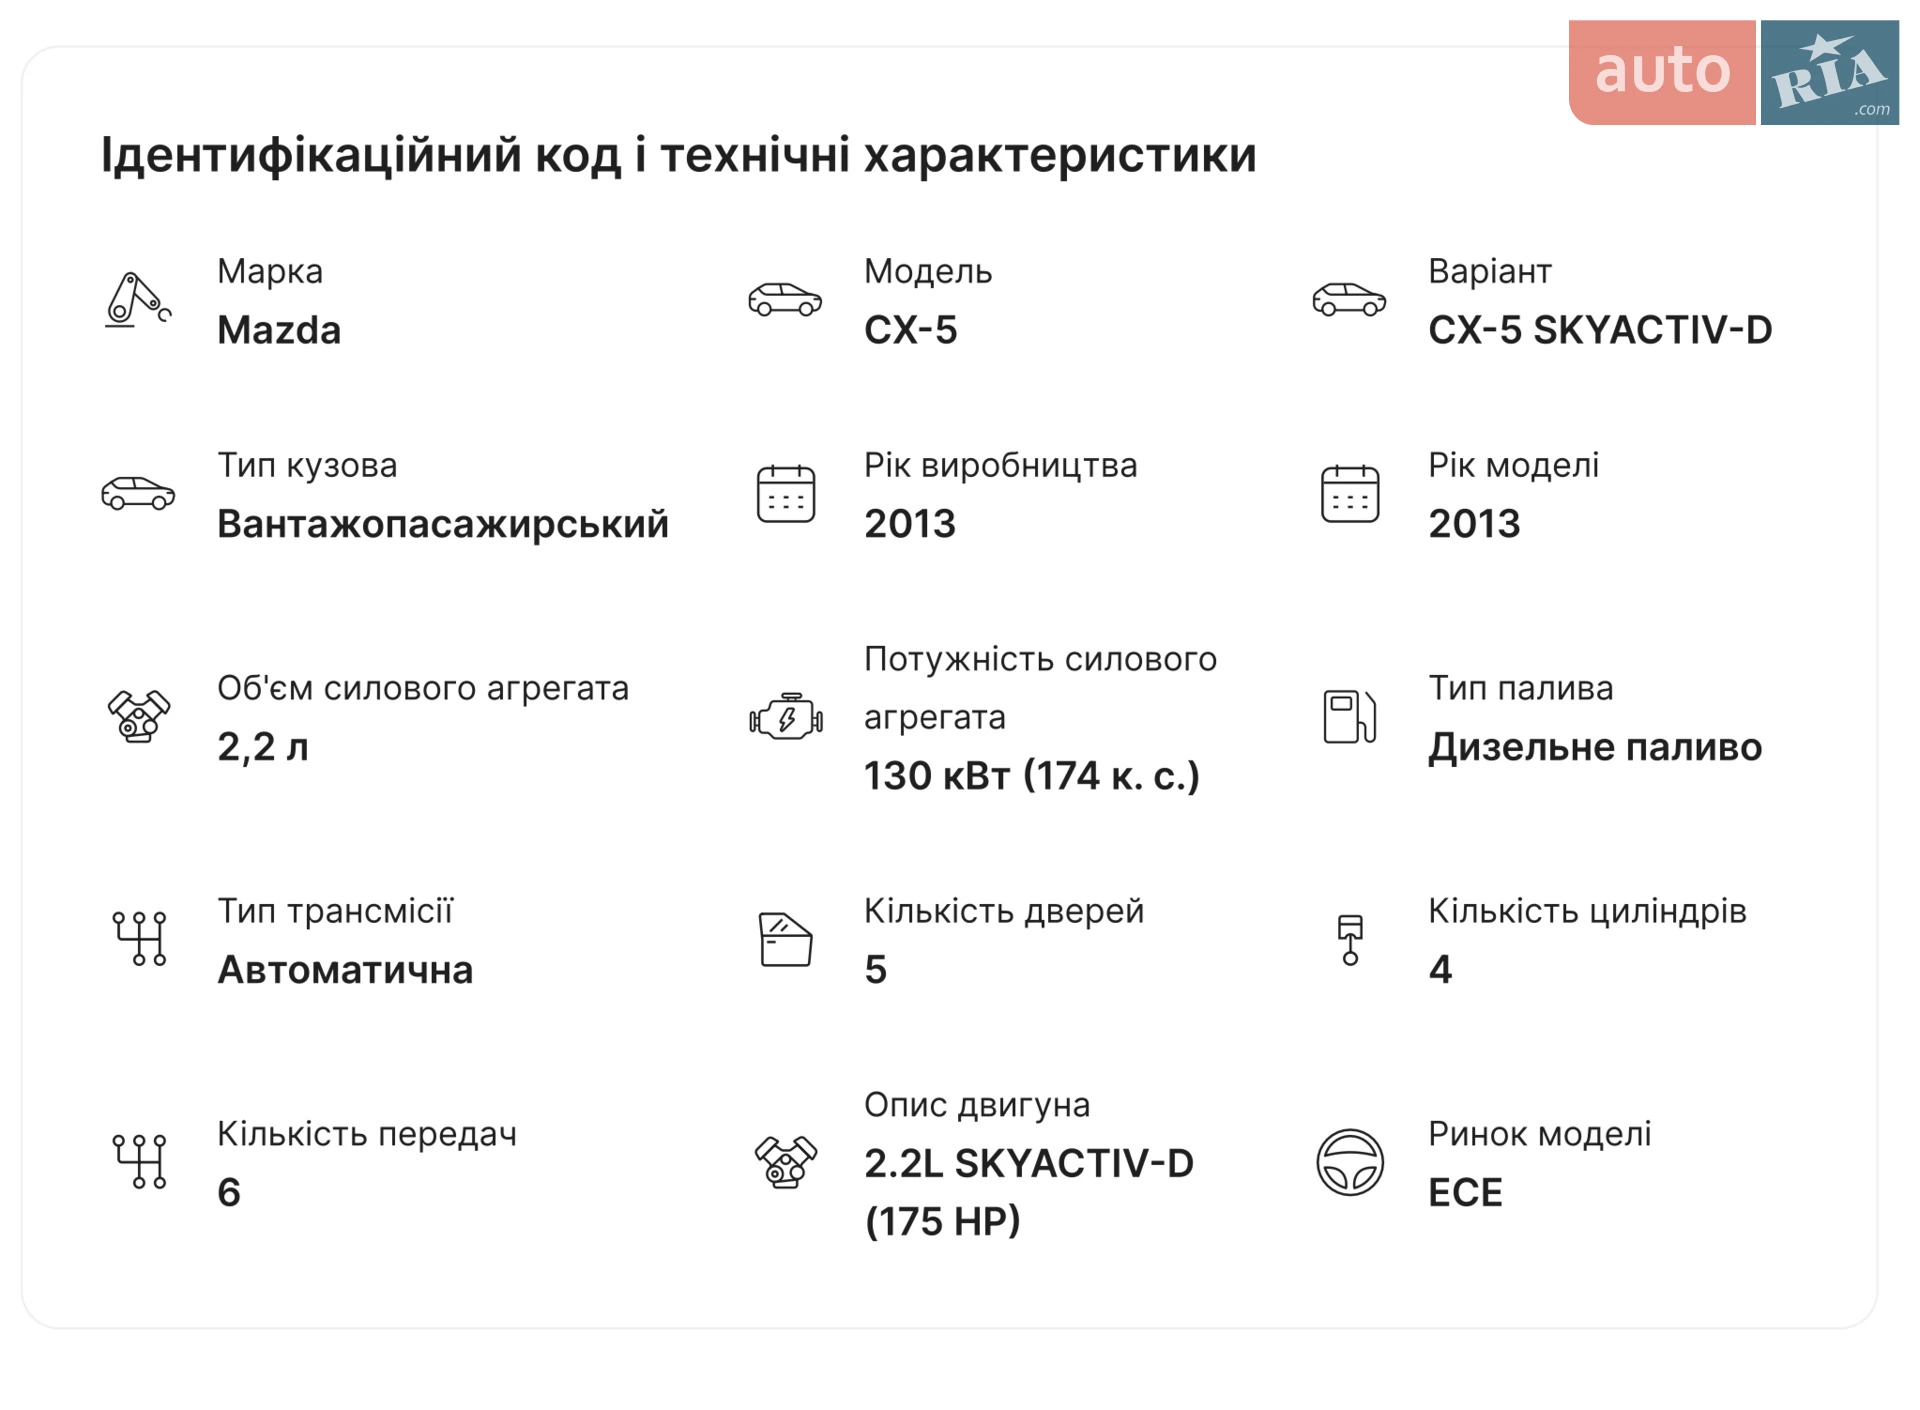Viewport: 1920px width, 1410px height.
Task: Click the gearbox icon beside Кількість передач
Action: 139,1162
